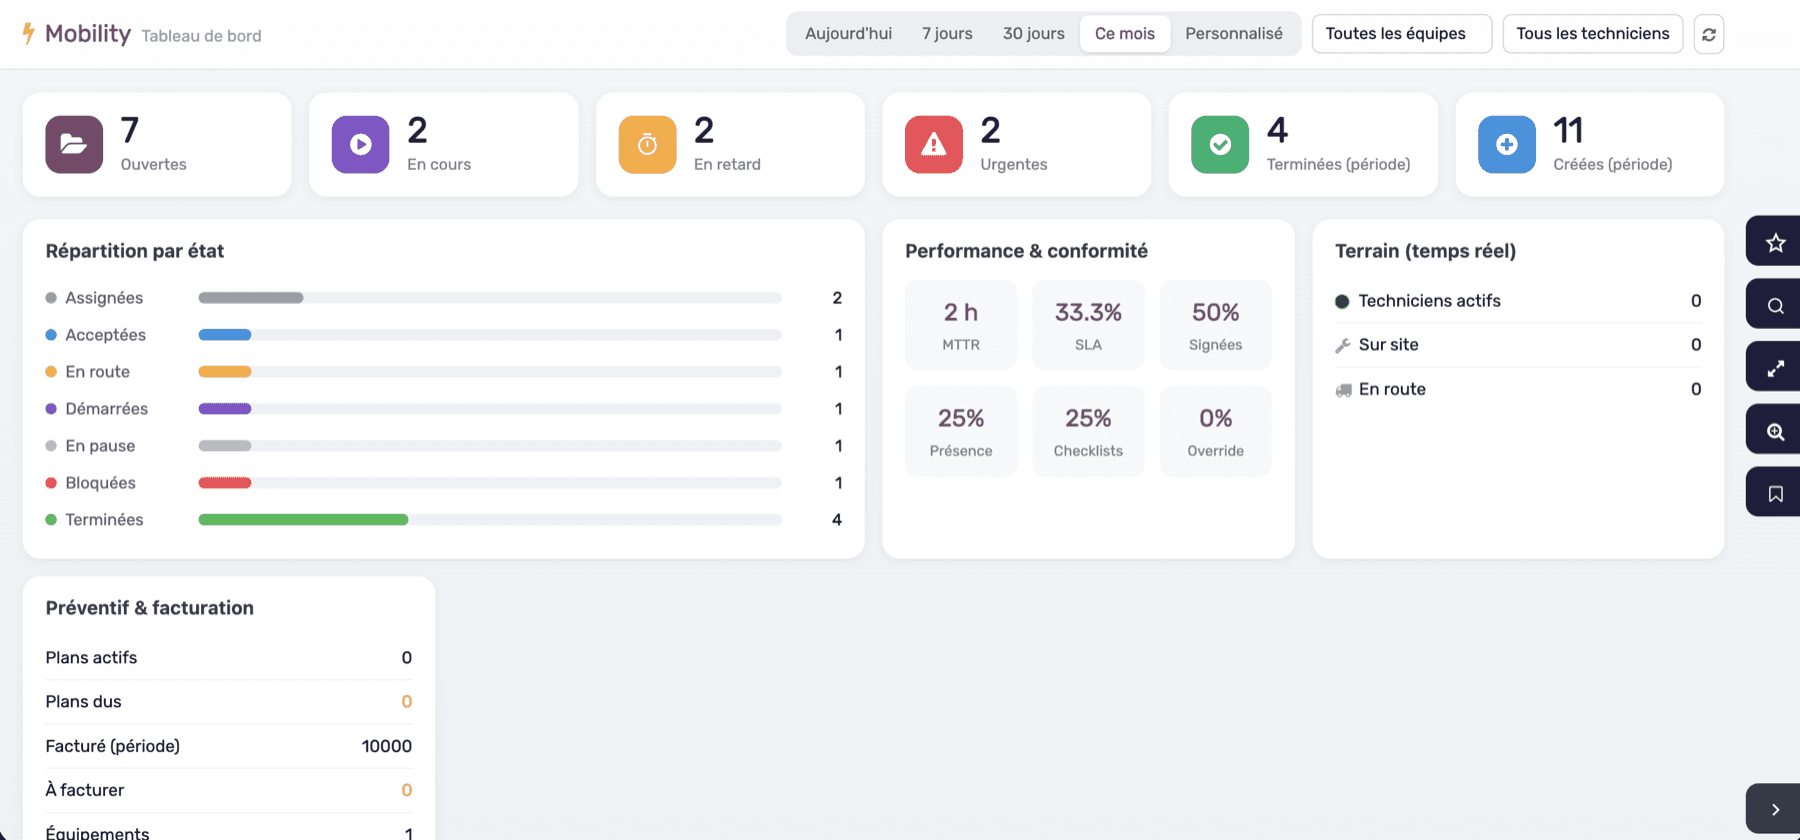Click the Bloquées red progress bar
Viewport: 1800px width, 840px height.
point(490,483)
